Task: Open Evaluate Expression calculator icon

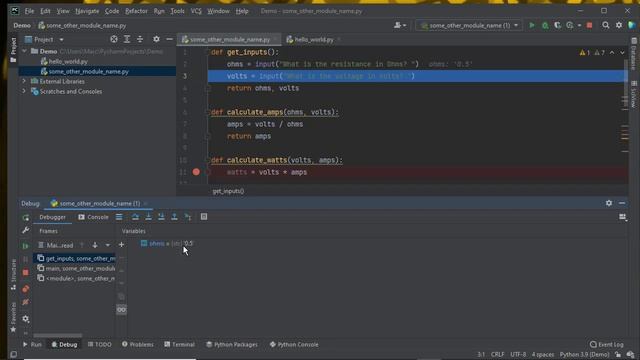Action: [x=204, y=217]
